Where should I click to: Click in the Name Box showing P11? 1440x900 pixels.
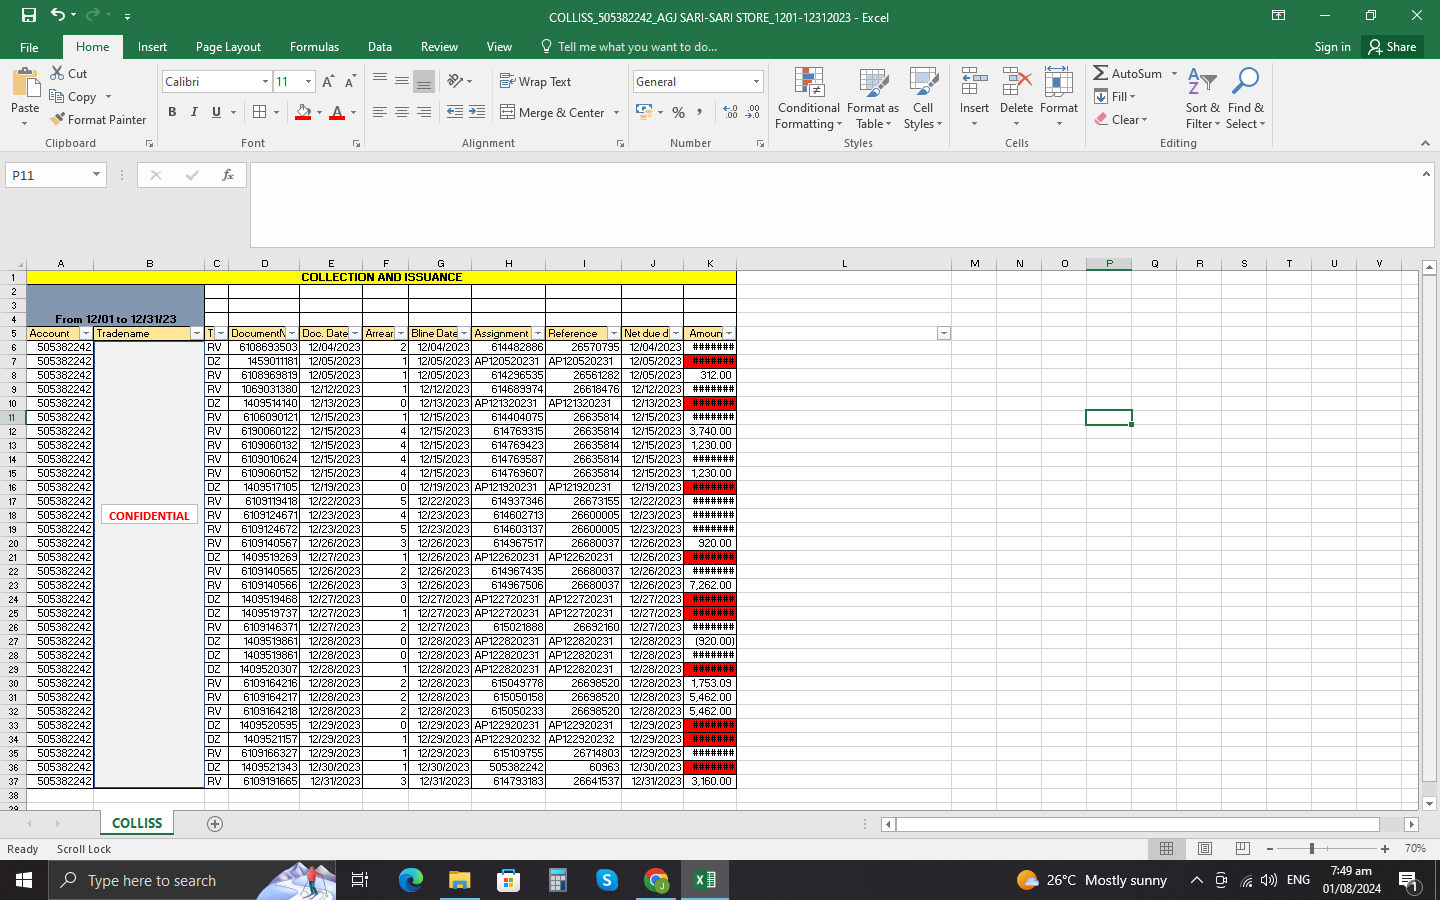[x=48, y=175]
